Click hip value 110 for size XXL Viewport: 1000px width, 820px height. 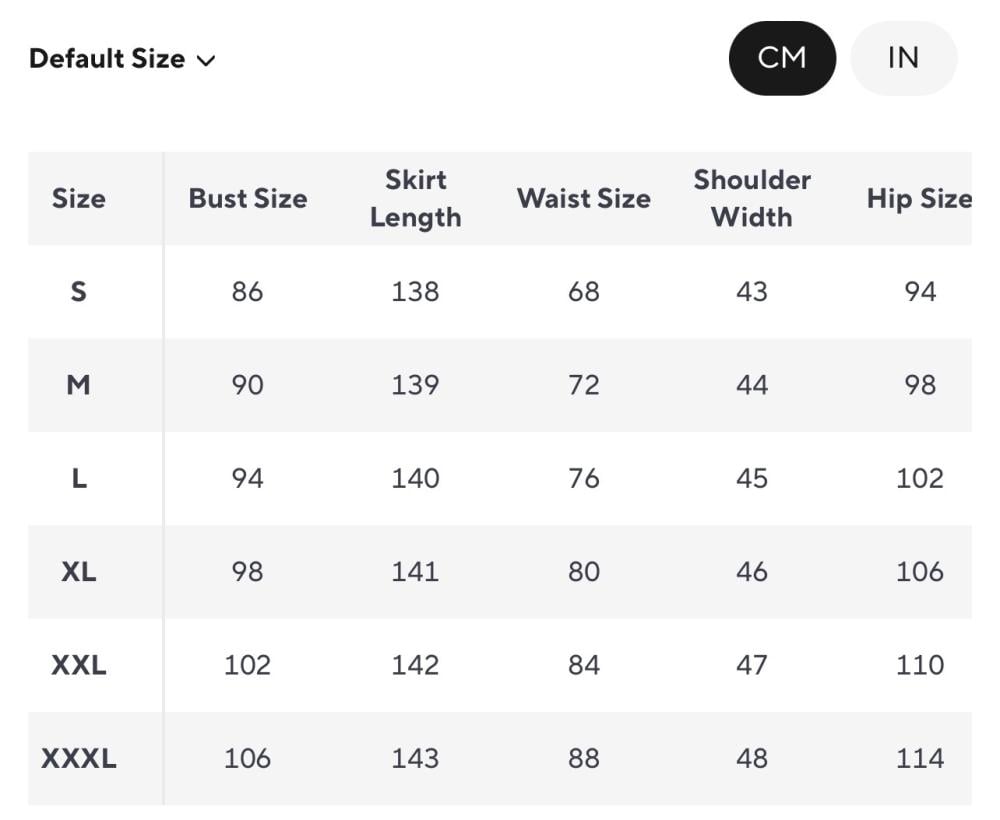coord(920,665)
